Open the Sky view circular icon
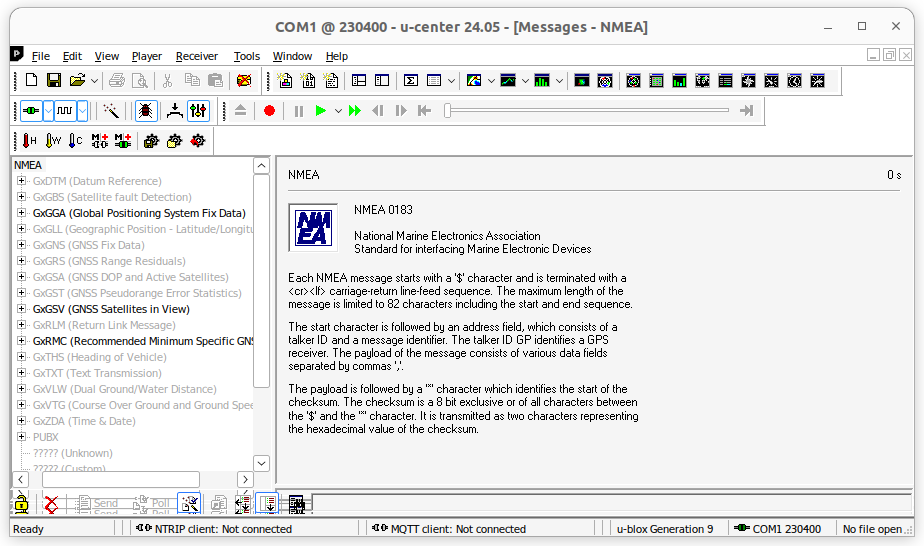 tap(605, 81)
